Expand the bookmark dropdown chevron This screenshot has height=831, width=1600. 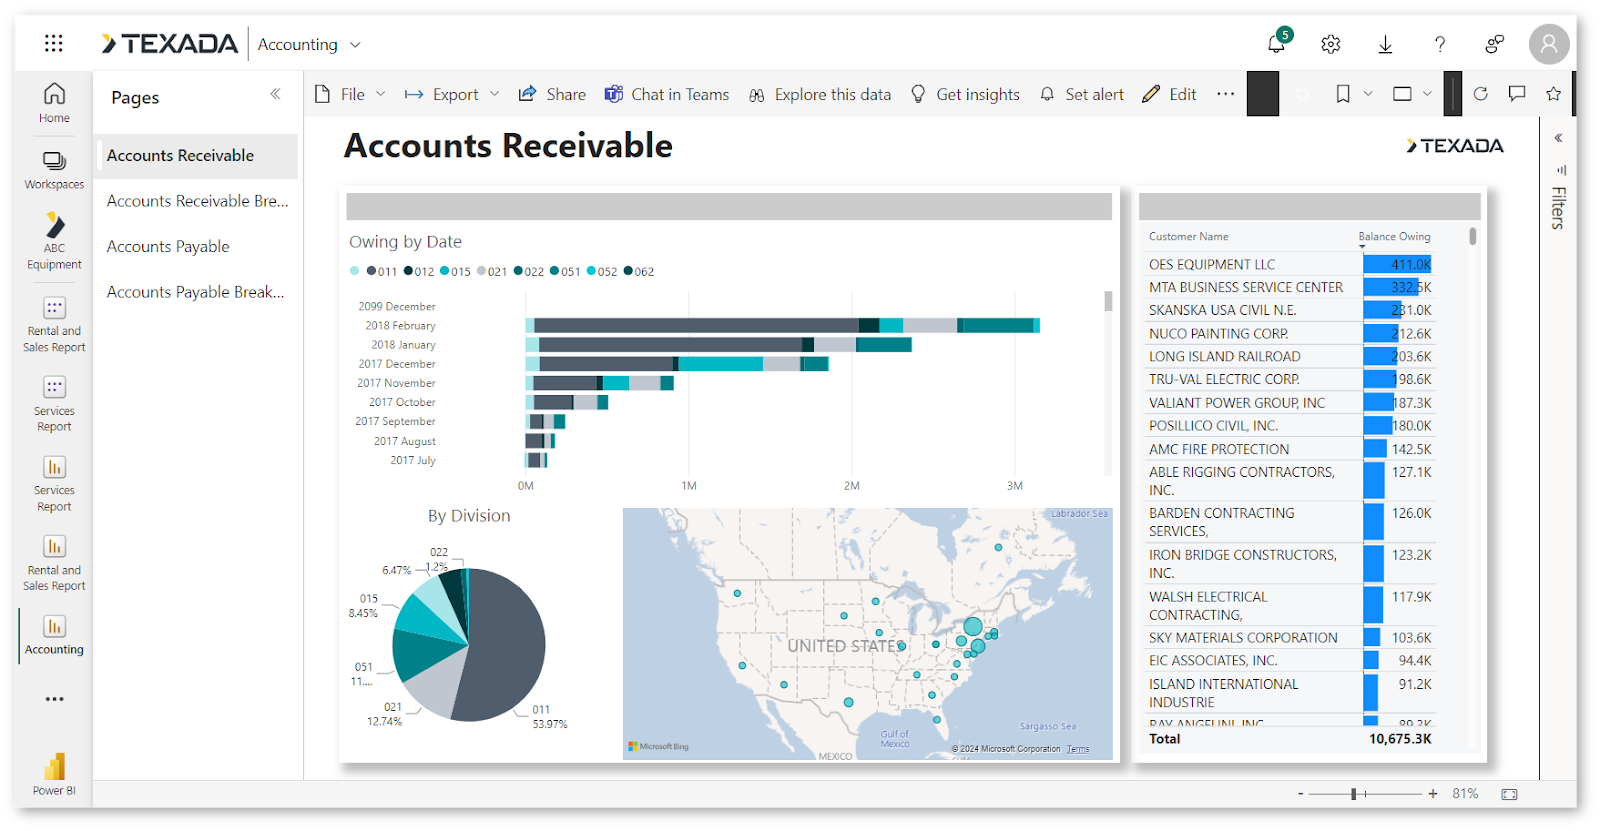(x=1368, y=94)
